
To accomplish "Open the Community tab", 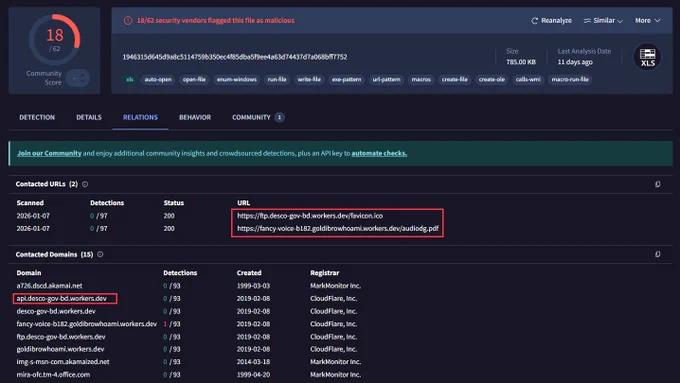I will [251, 117].
